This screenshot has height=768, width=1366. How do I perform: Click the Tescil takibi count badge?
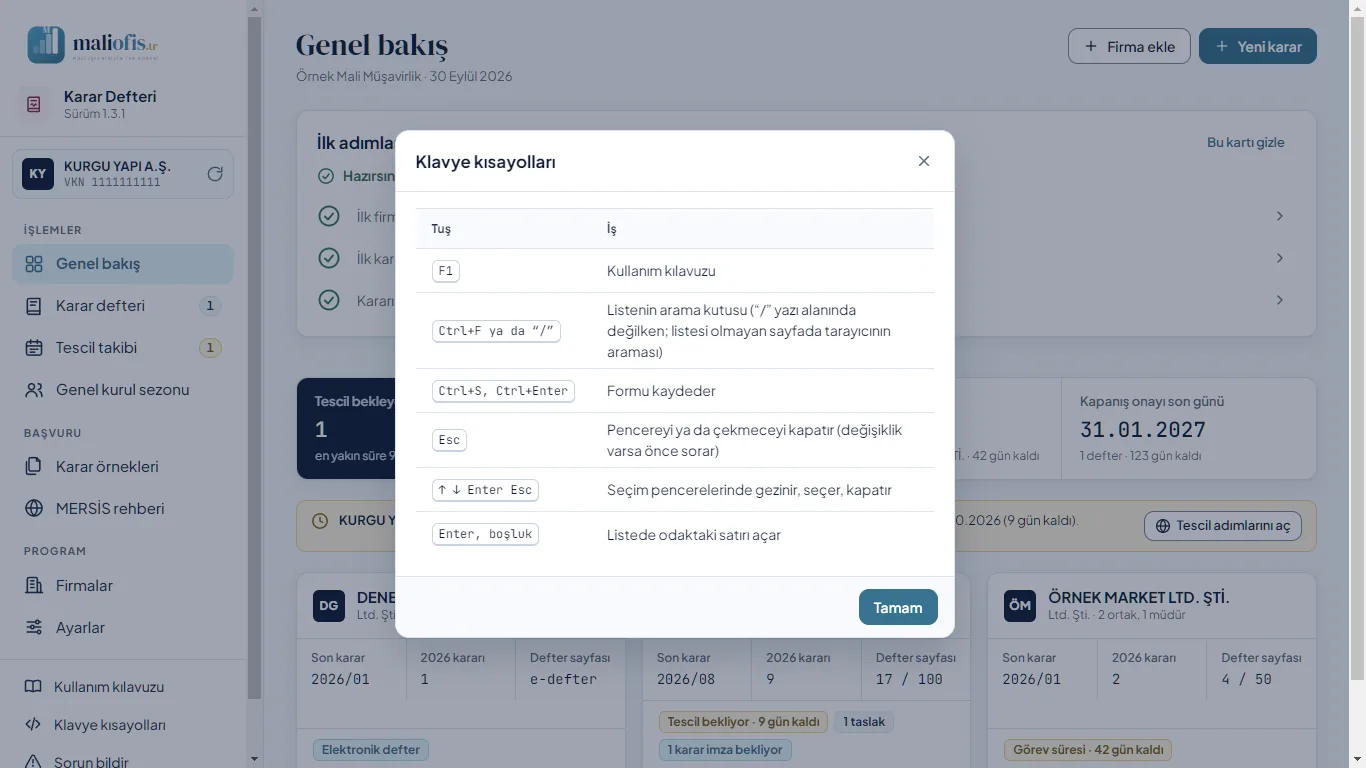210,348
